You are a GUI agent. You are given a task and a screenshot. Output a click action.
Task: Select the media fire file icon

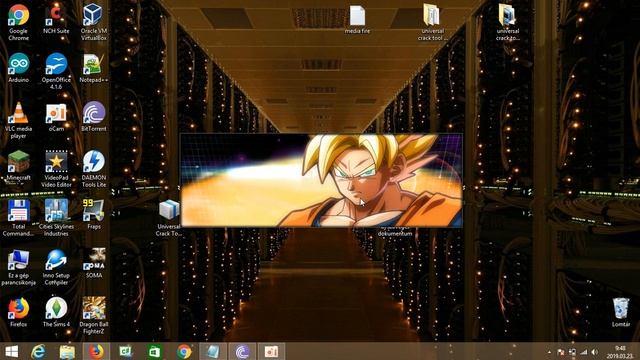pyautogui.click(x=357, y=19)
